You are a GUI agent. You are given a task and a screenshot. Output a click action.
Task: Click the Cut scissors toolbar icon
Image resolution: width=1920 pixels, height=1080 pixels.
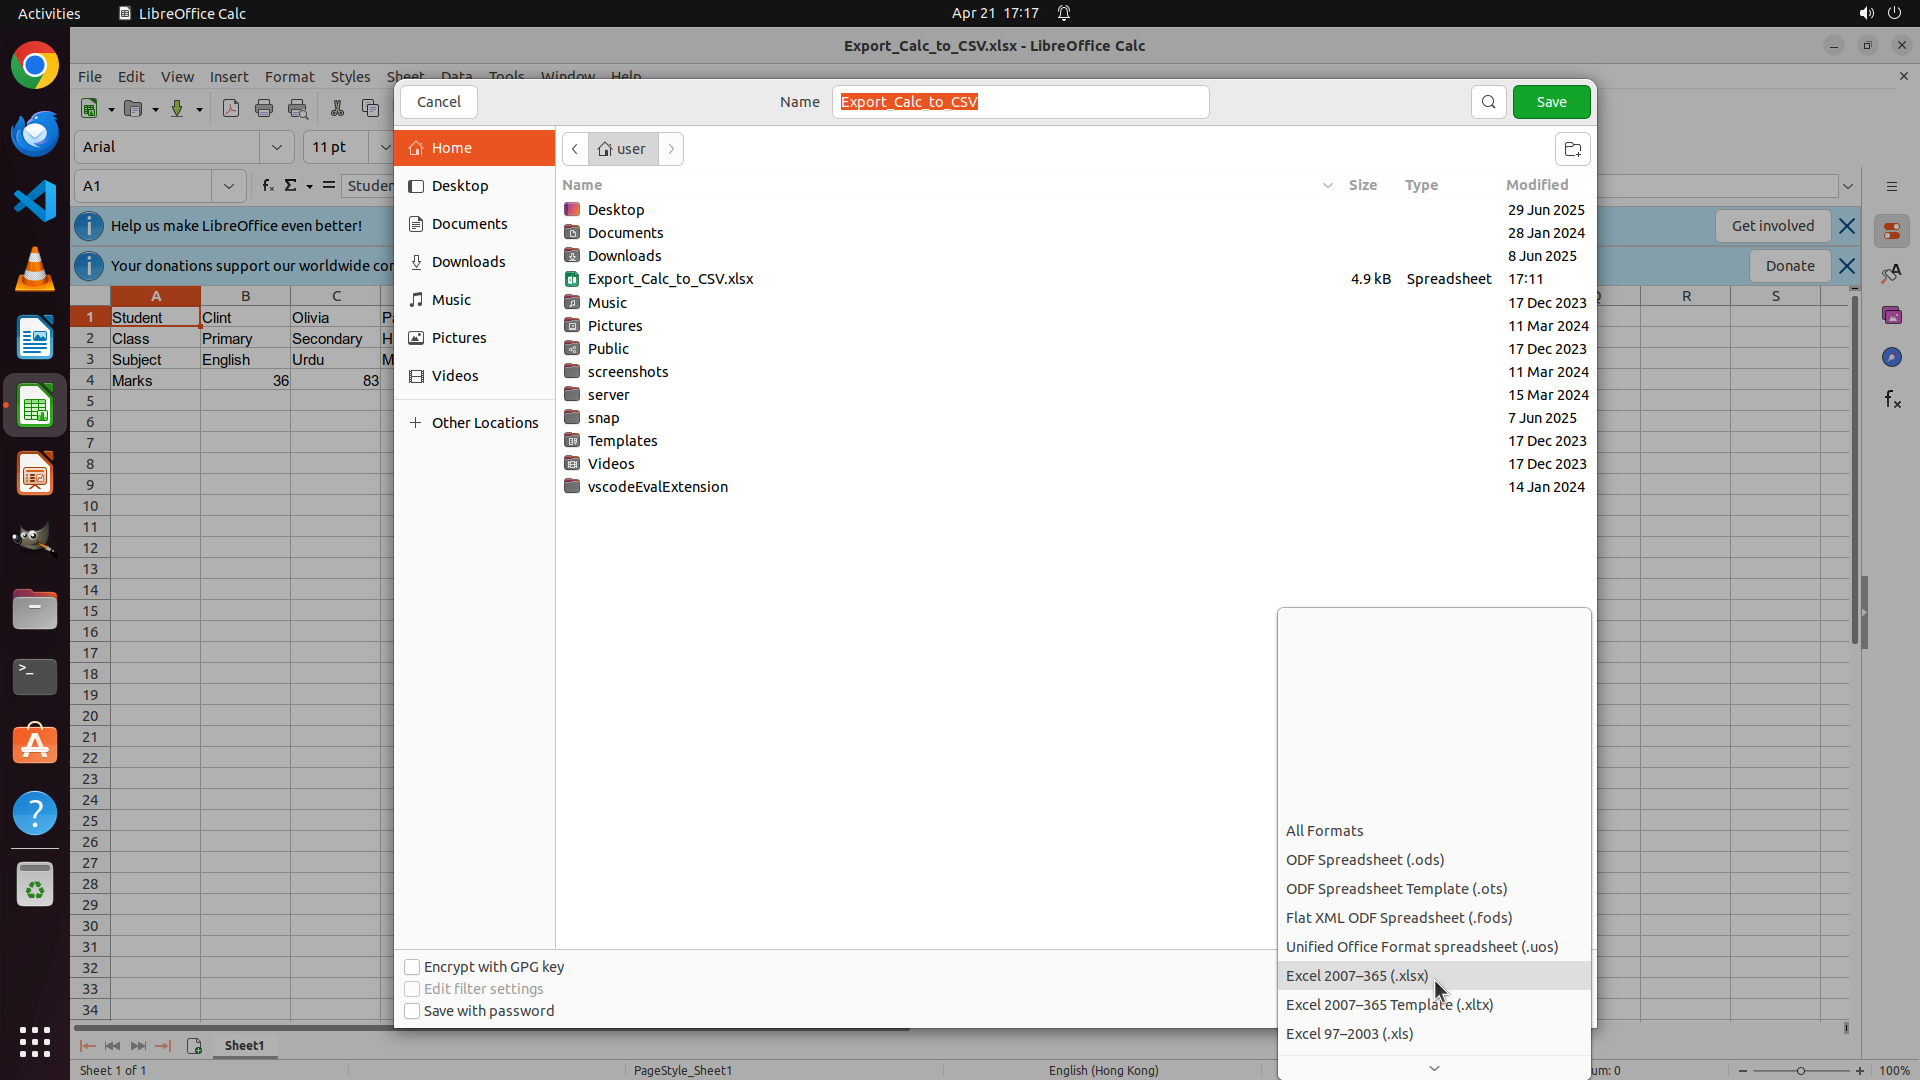[337, 108]
